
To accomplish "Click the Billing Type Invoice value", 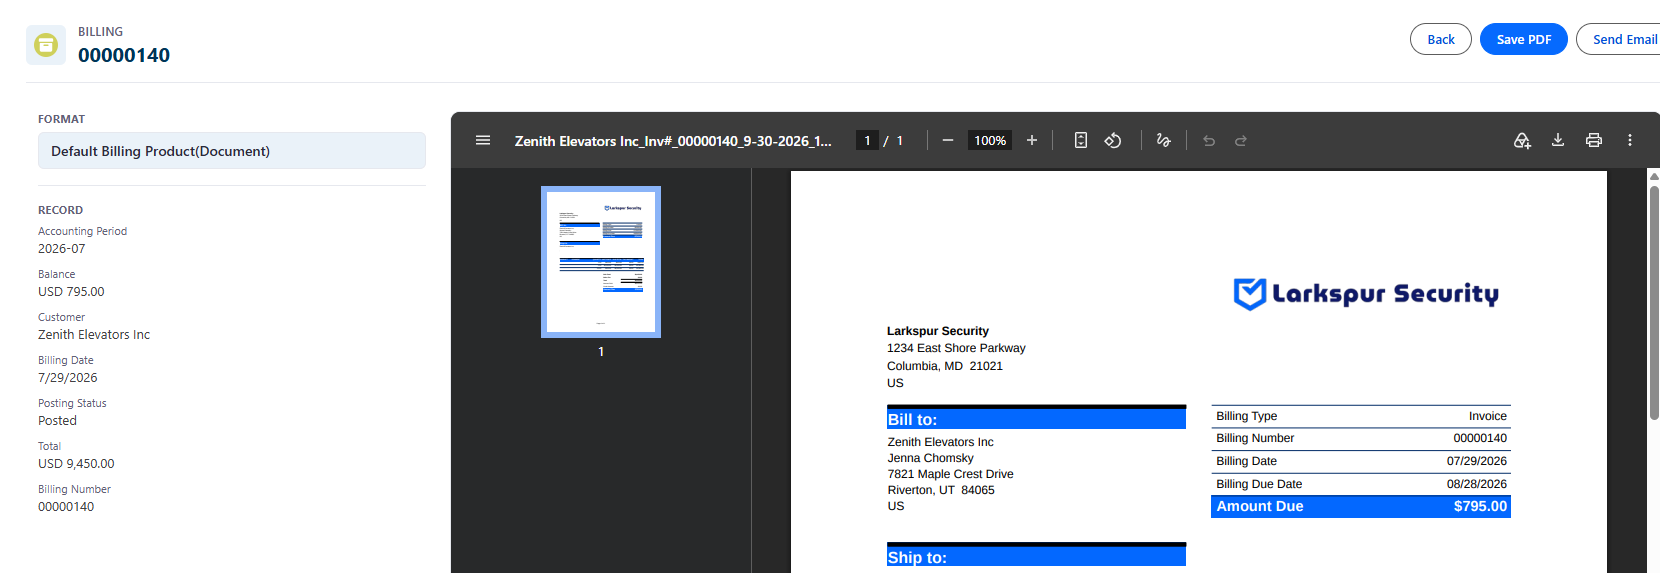I will point(1488,416).
